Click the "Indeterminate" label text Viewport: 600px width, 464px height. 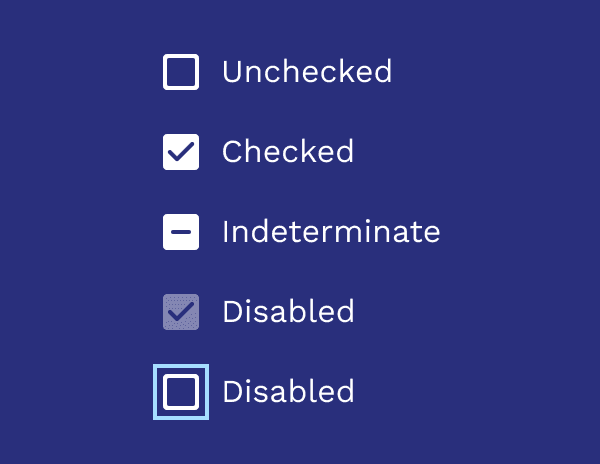(x=331, y=232)
